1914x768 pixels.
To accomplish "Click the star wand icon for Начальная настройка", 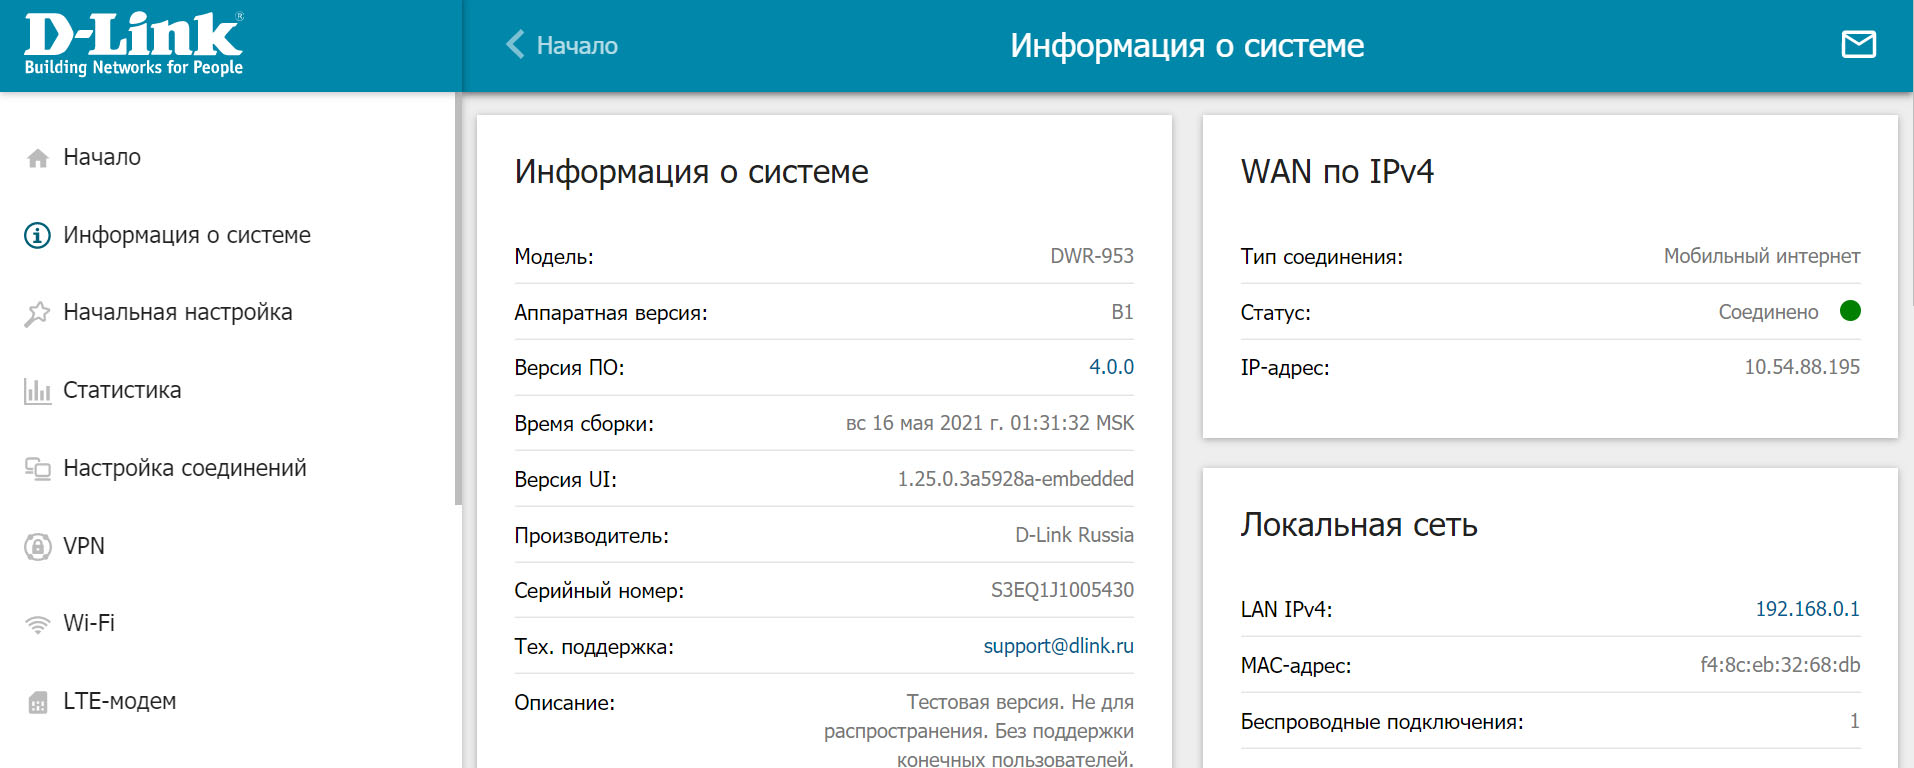I will [x=37, y=313].
